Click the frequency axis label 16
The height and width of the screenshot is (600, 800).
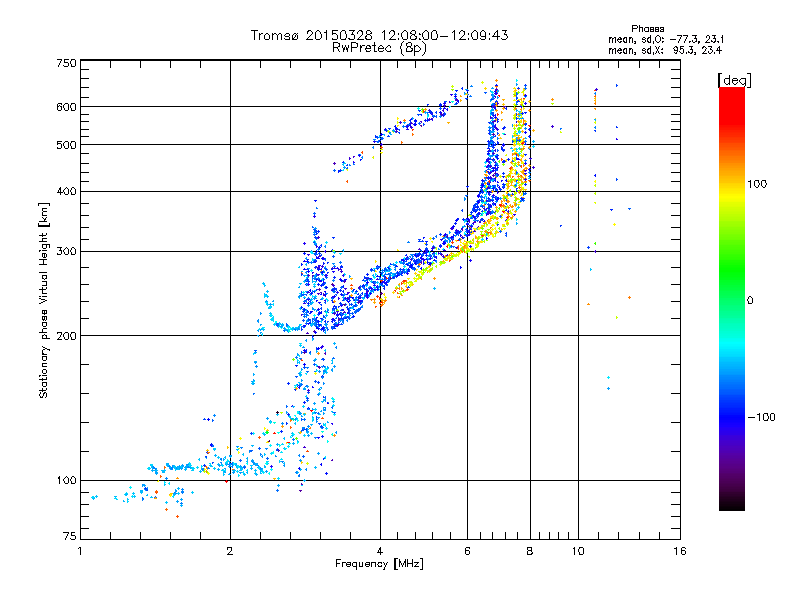pos(680,551)
